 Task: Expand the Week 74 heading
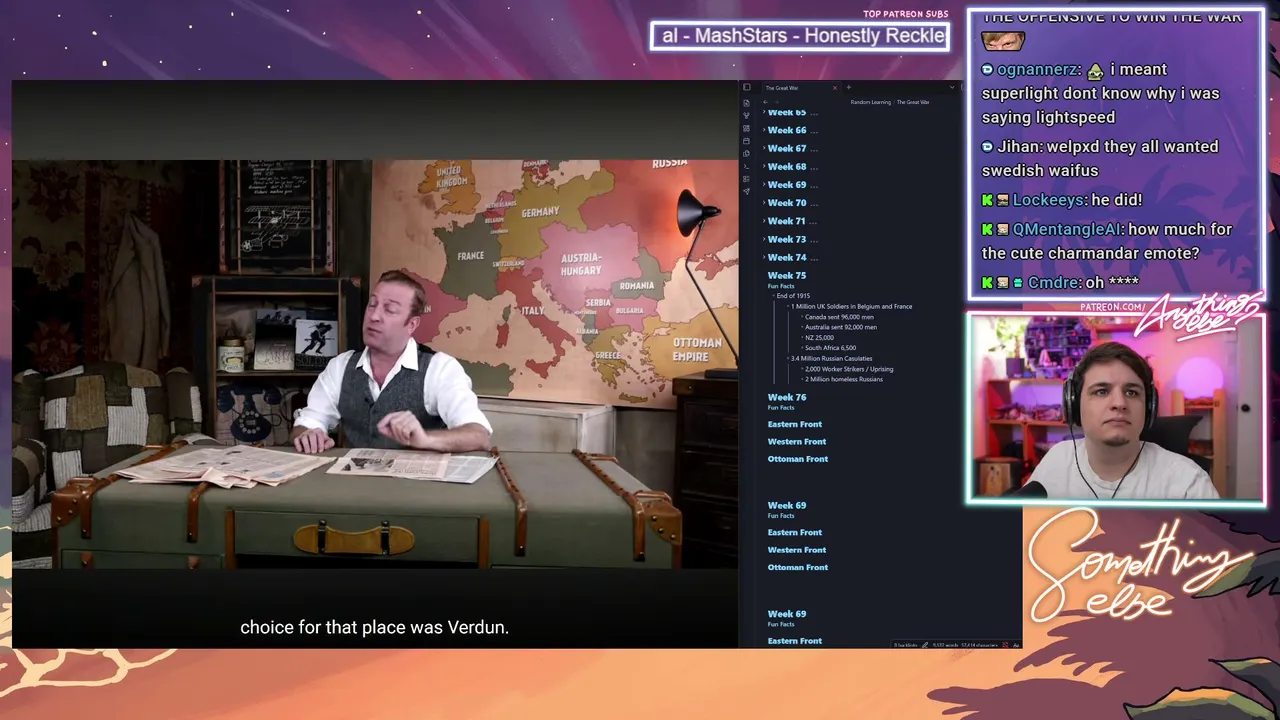(764, 257)
